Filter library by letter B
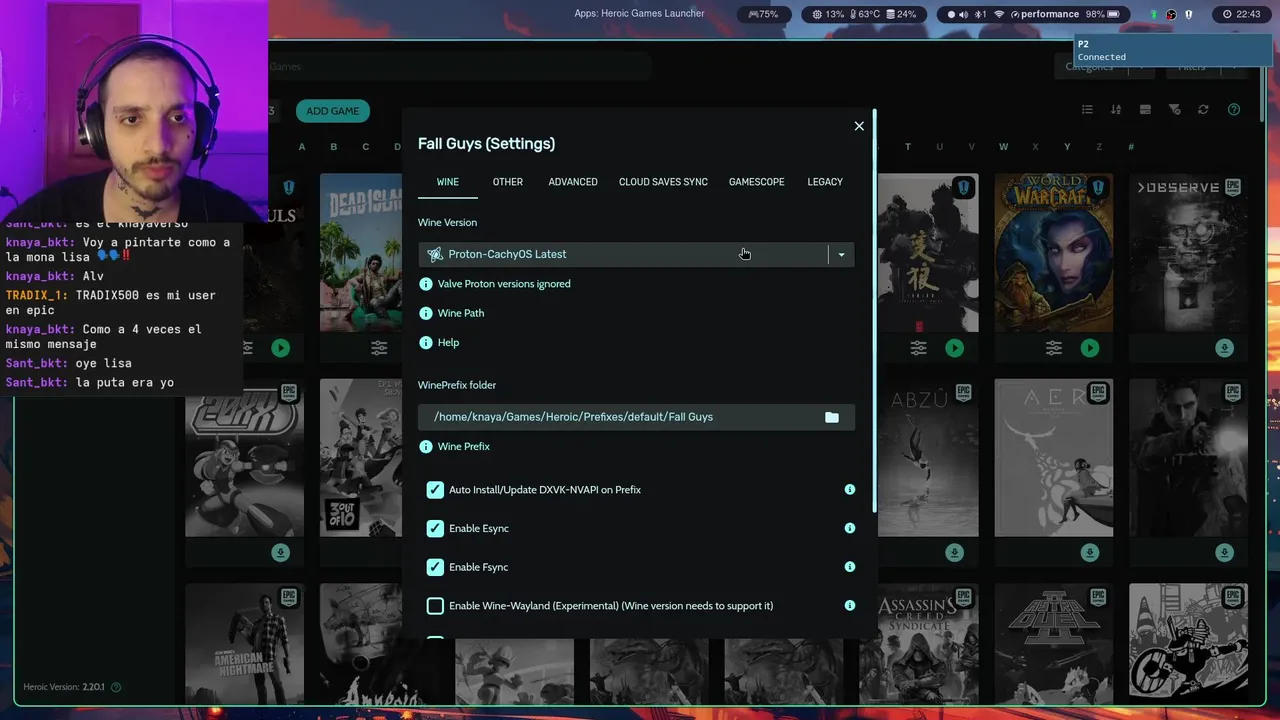Screen dimensions: 1280x720 [334, 147]
